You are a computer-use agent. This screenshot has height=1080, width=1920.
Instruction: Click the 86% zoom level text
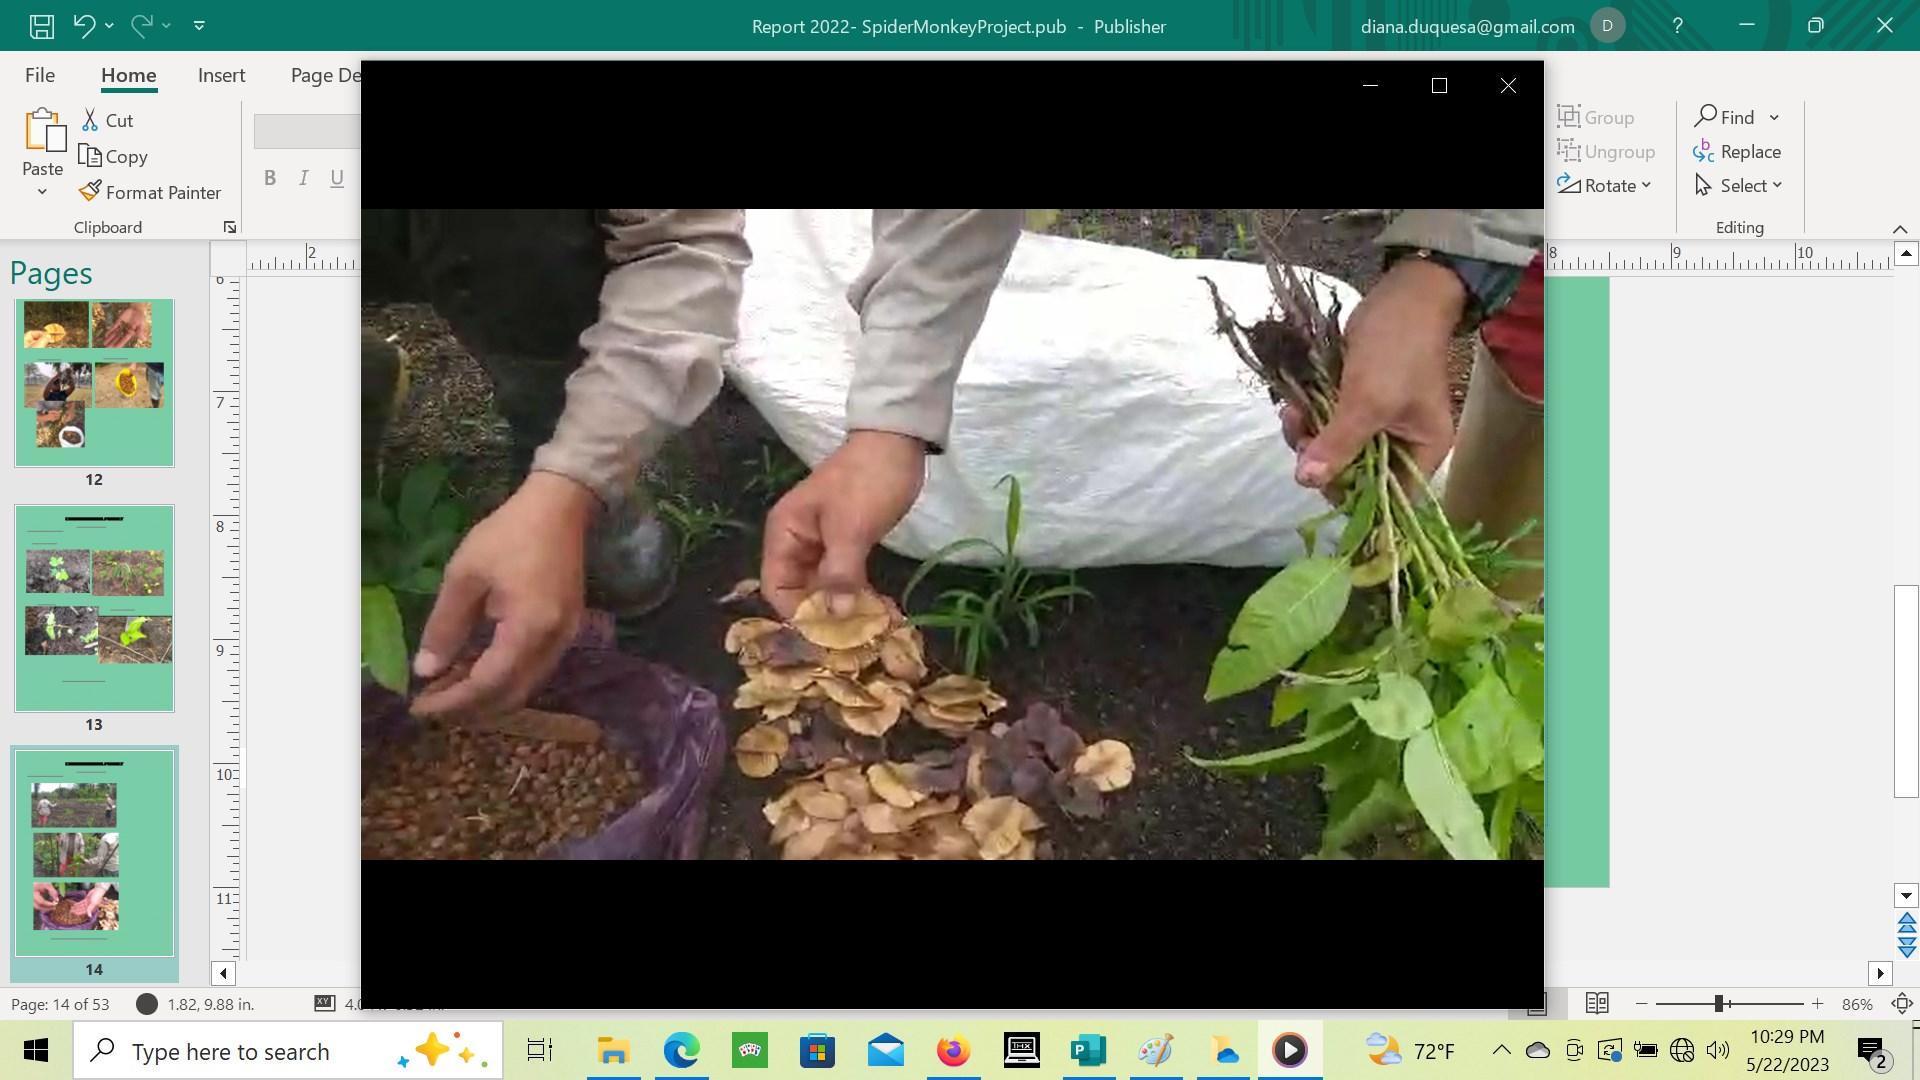(1856, 1004)
